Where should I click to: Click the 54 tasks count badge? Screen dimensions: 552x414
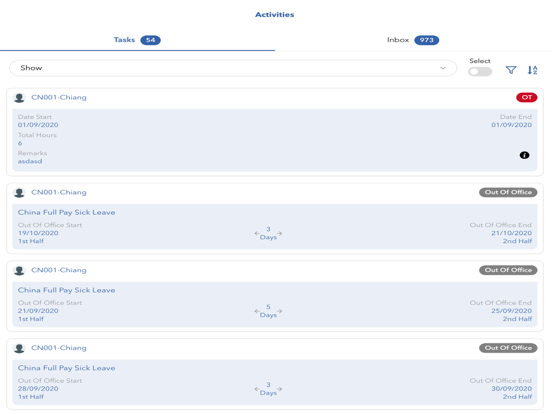[x=150, y=40]
